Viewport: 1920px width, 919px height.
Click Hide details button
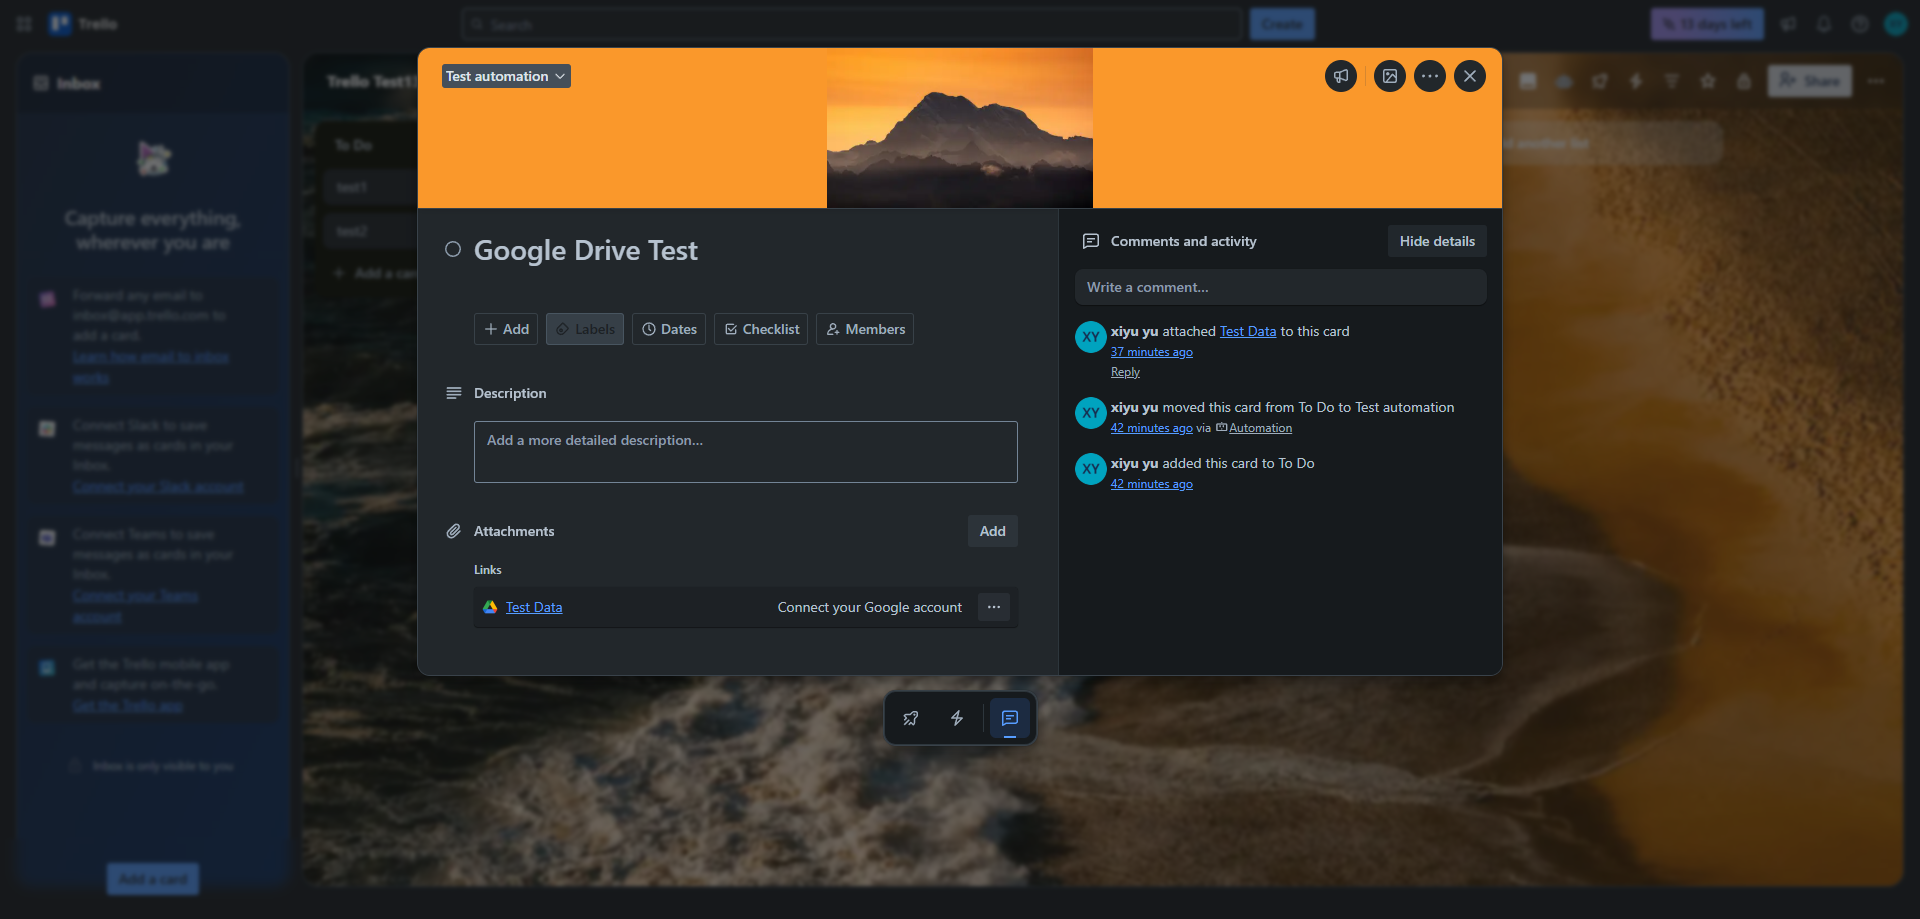1437,241
